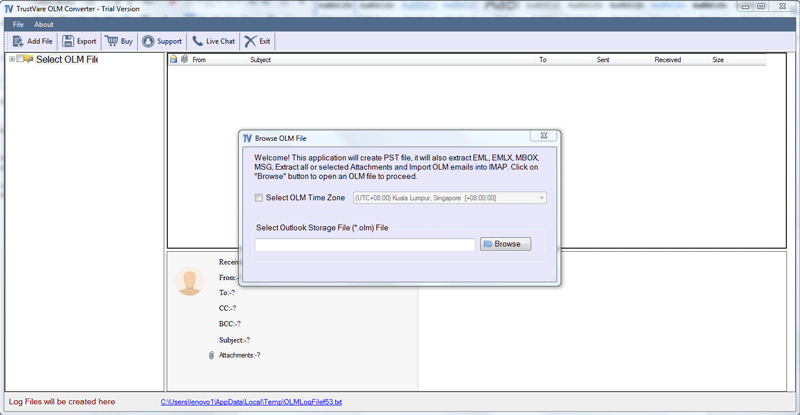The height and width of the screenshot is (415, 800).
Task: Click the Browse button in dialog
Action: [505, 244]
